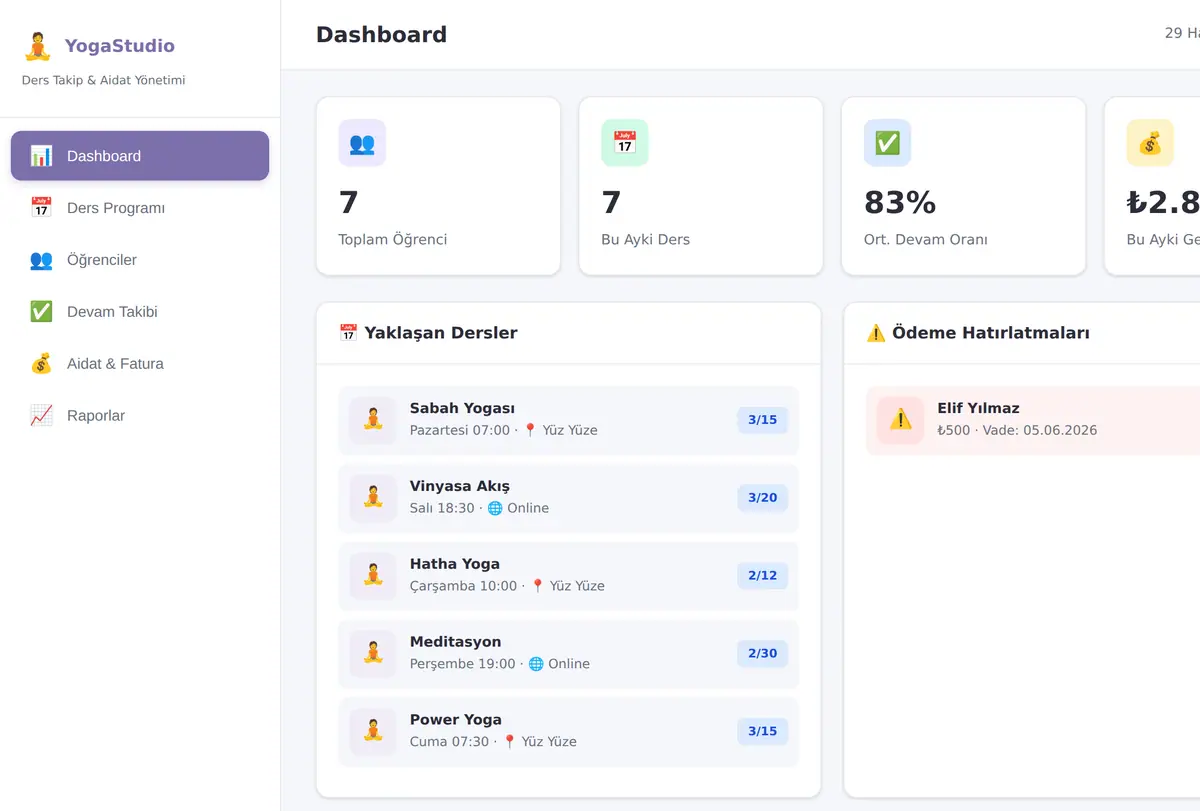Viewport: 1200px width, 811px height.
Task: Open the Öğrenciler page in sidebar
Action: [140, 260]
